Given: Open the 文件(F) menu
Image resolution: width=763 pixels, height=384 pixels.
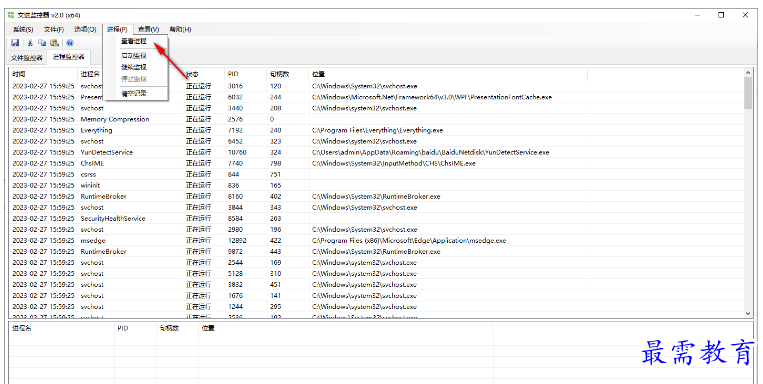Looking at the screenshot, I should coord(54,30).
